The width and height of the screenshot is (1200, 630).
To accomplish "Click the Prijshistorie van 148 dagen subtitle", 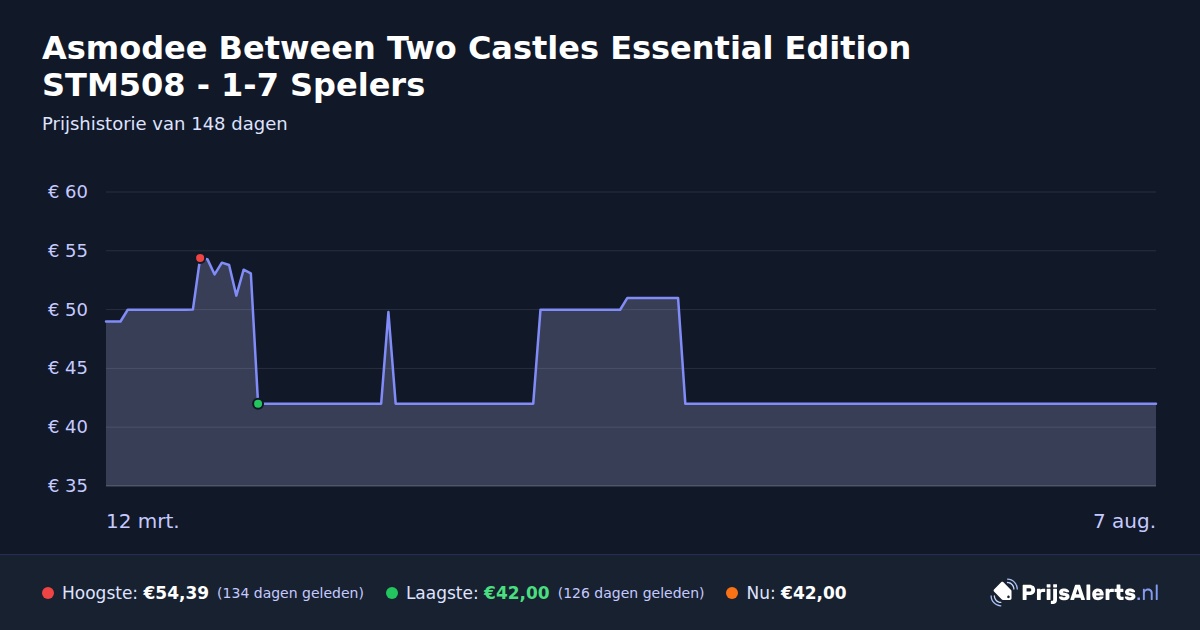I will pyautogui.click(x=165, y=124).
